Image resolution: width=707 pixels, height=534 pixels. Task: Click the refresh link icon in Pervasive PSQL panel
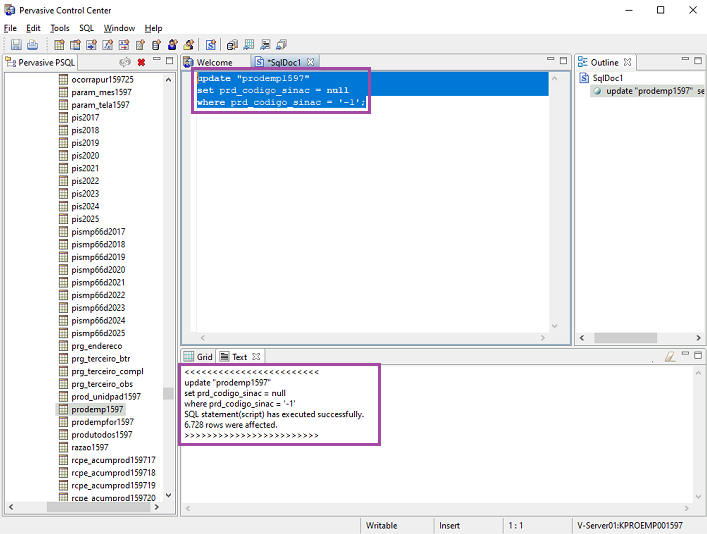point(125,62)
